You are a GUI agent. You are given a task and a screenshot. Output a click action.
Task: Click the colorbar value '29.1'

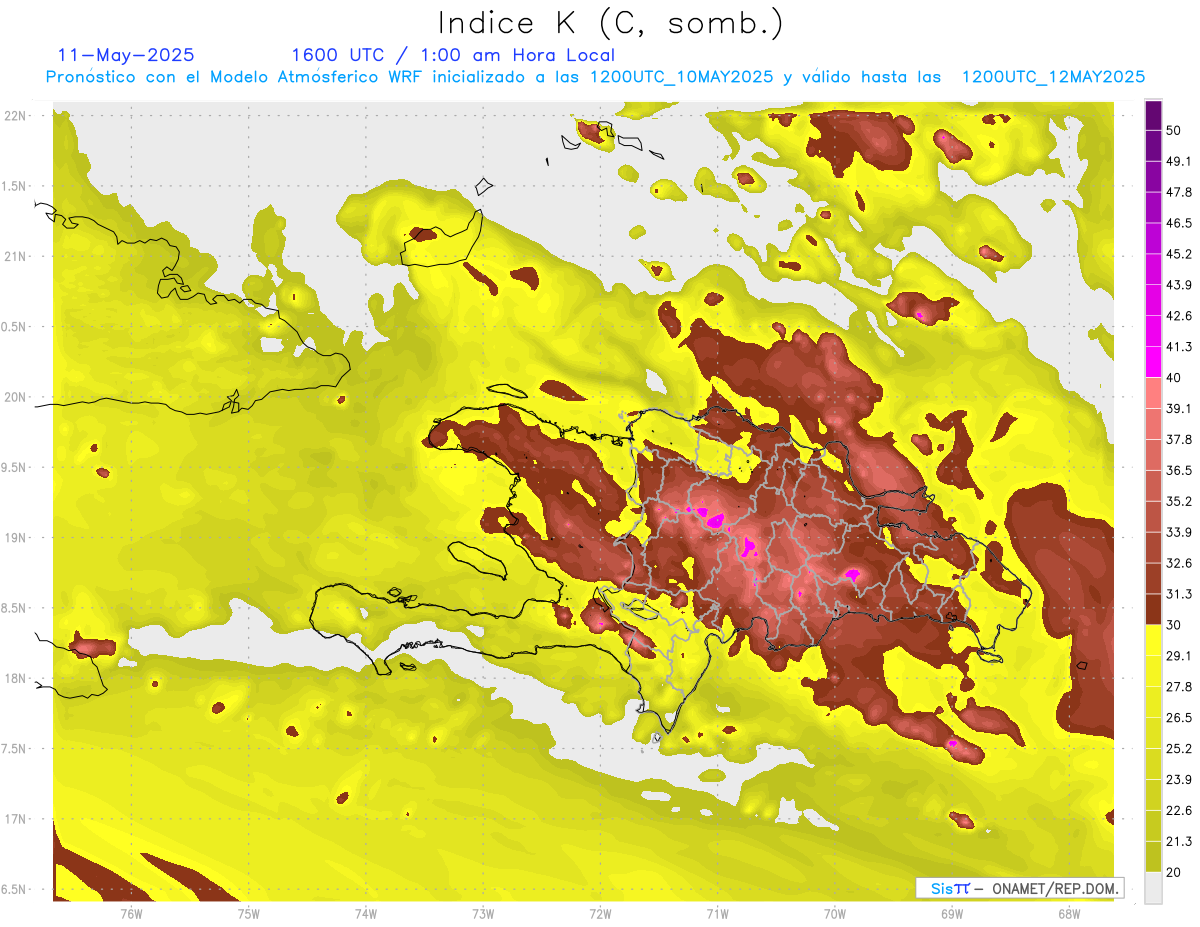tap(1179, 656)
